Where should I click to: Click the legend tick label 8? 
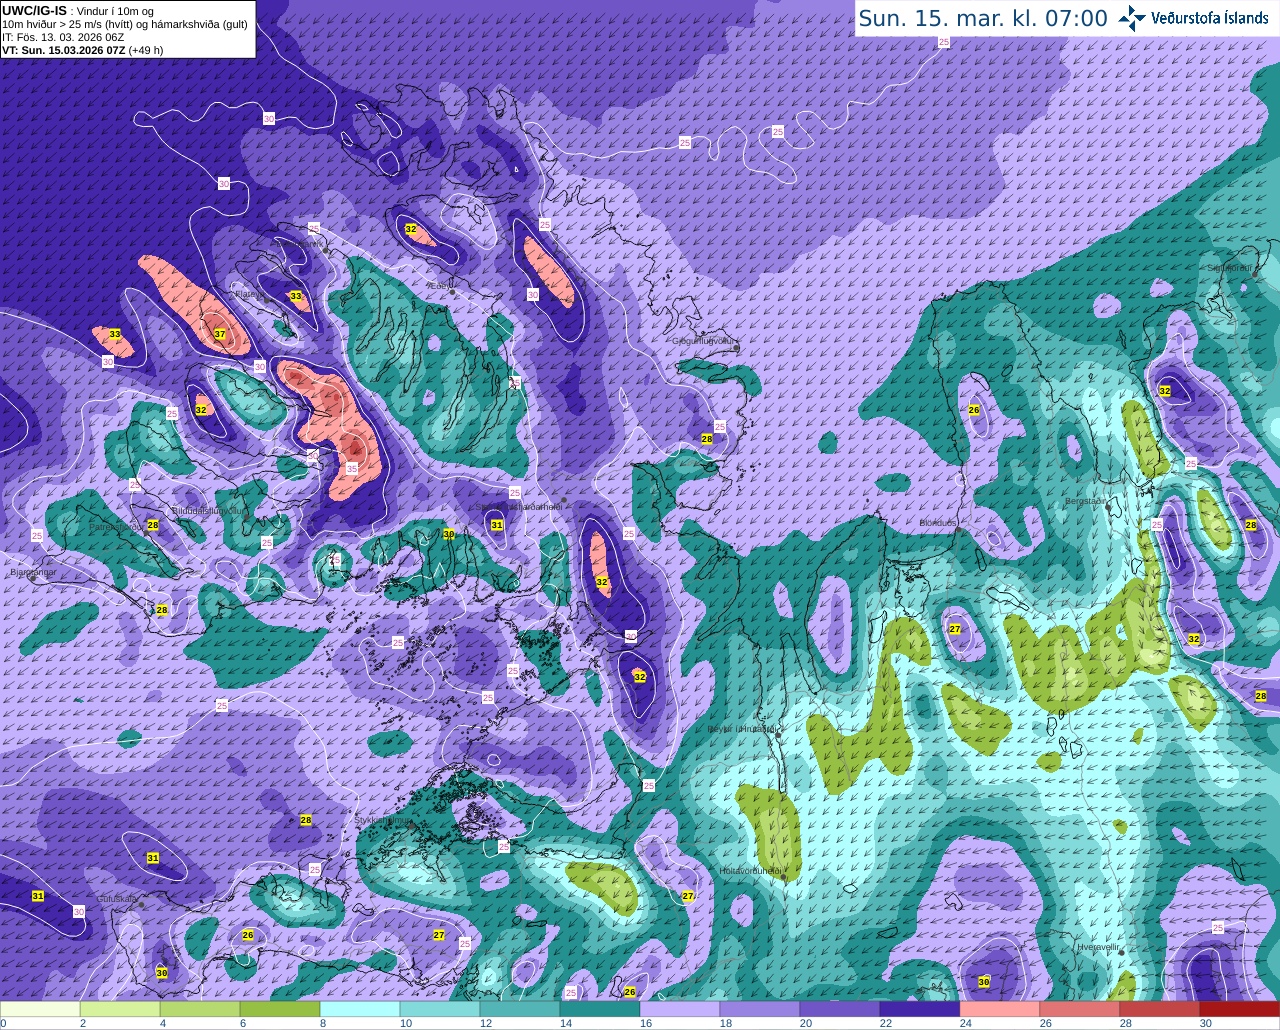tap(323, 1023)
